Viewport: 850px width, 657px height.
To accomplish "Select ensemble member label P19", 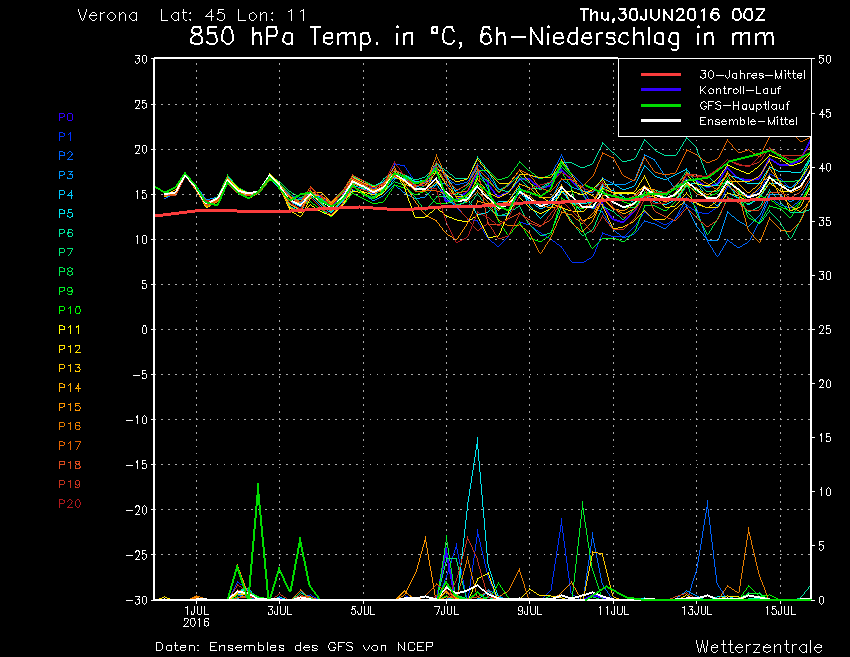I will 70,484.
